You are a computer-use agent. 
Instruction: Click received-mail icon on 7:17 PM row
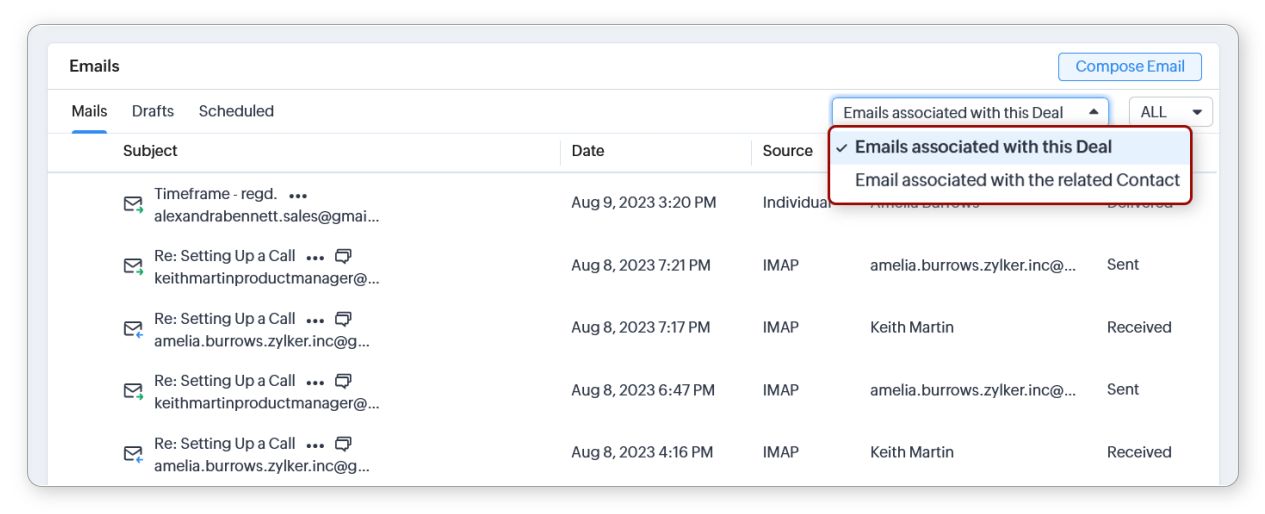coord(133,328)
